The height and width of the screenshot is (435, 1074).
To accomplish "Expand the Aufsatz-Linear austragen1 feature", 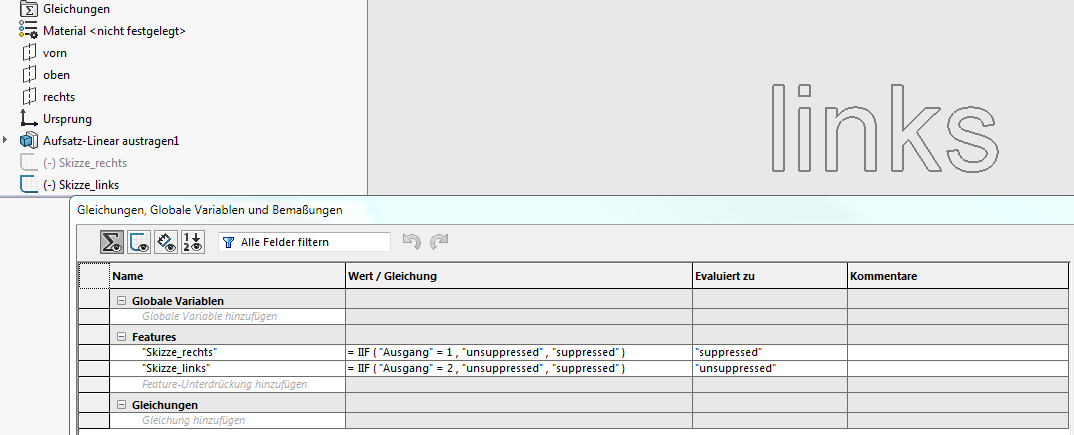I will pos(6,140).
